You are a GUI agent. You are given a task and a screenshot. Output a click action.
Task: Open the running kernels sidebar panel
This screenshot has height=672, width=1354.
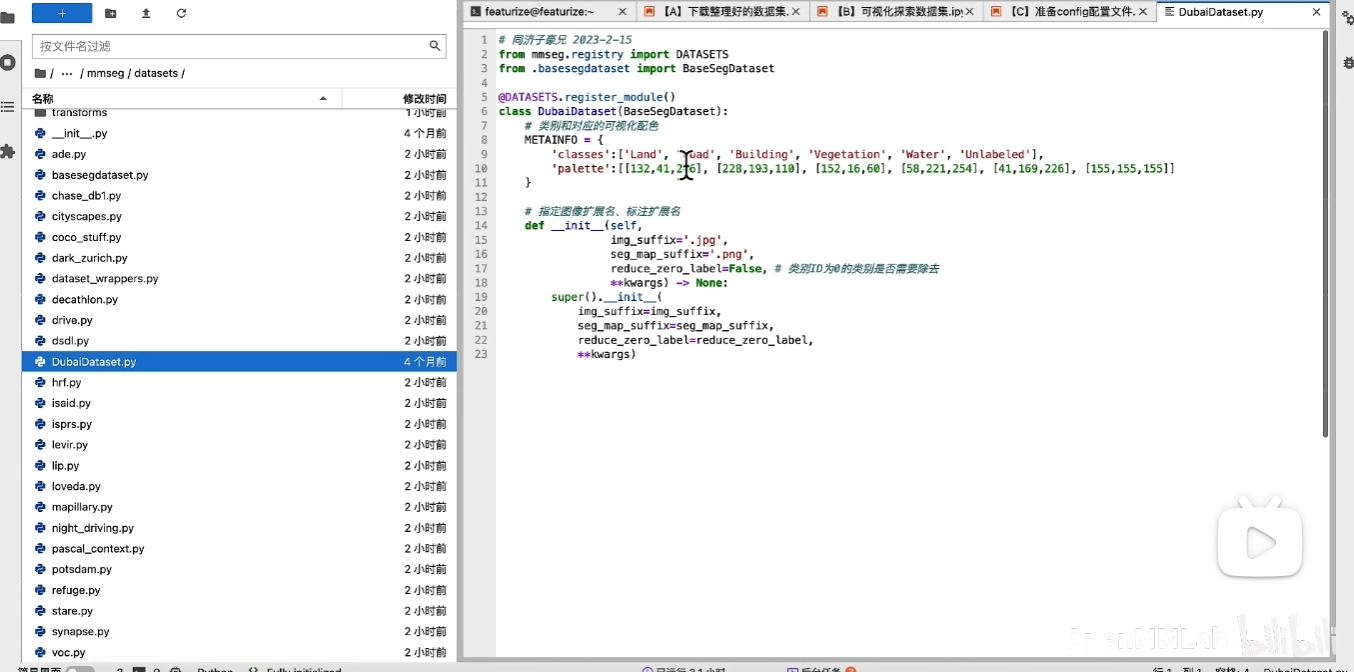click(8, 62)
